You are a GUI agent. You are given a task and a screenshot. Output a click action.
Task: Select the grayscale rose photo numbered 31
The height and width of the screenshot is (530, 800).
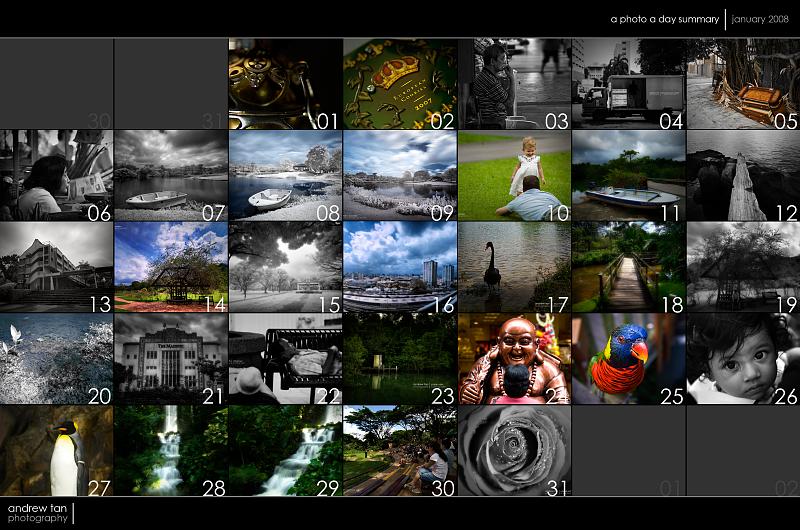tap(514, 450)
